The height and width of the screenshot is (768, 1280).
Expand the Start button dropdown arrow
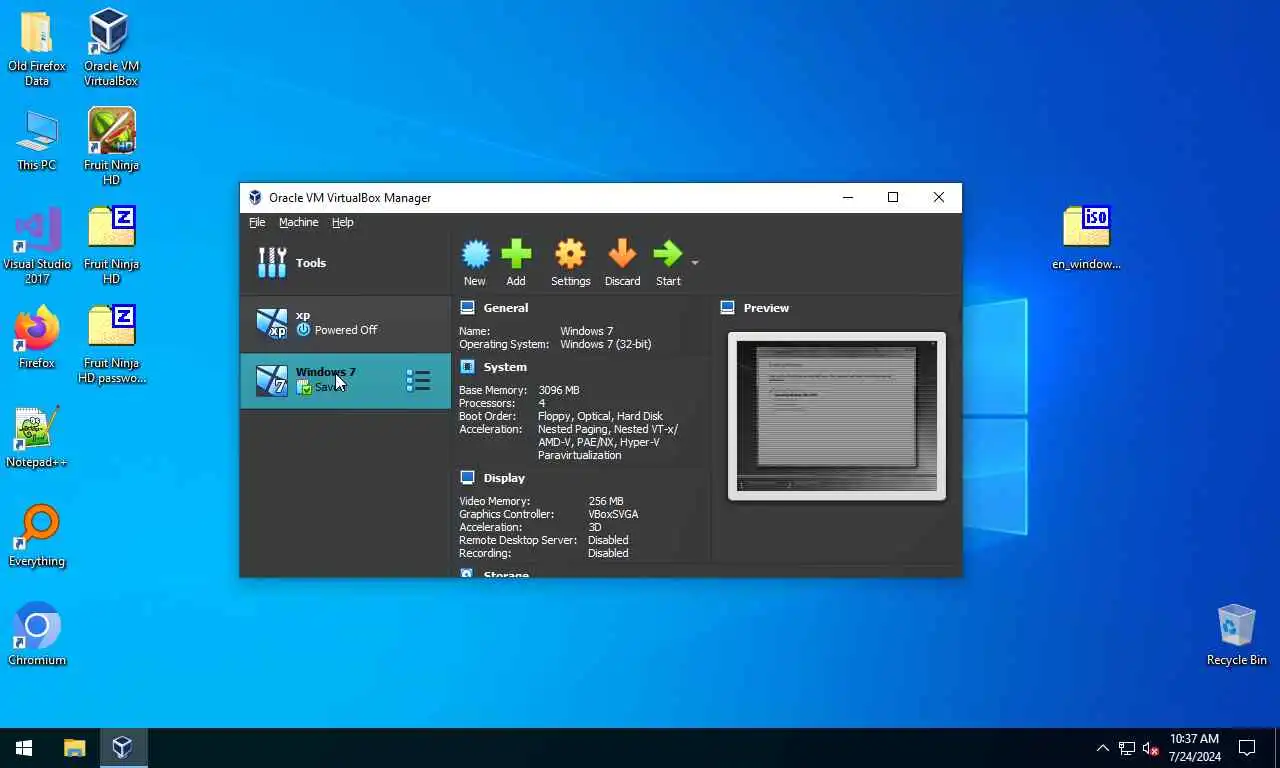pos(695,263)
